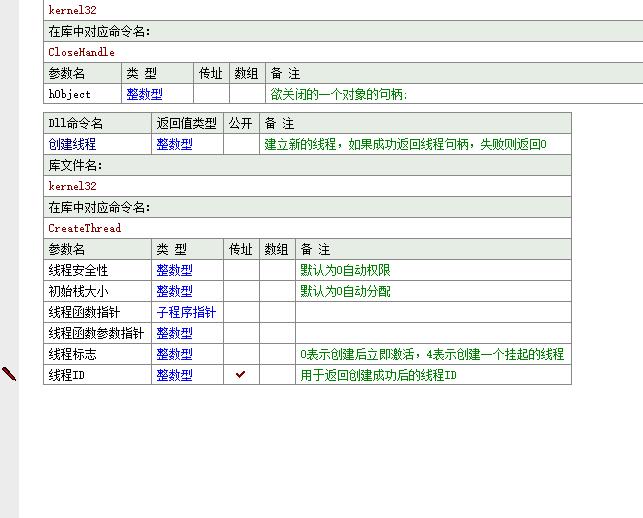Click remark 用于返回创建成功后的线程ID

pos(379,375)
